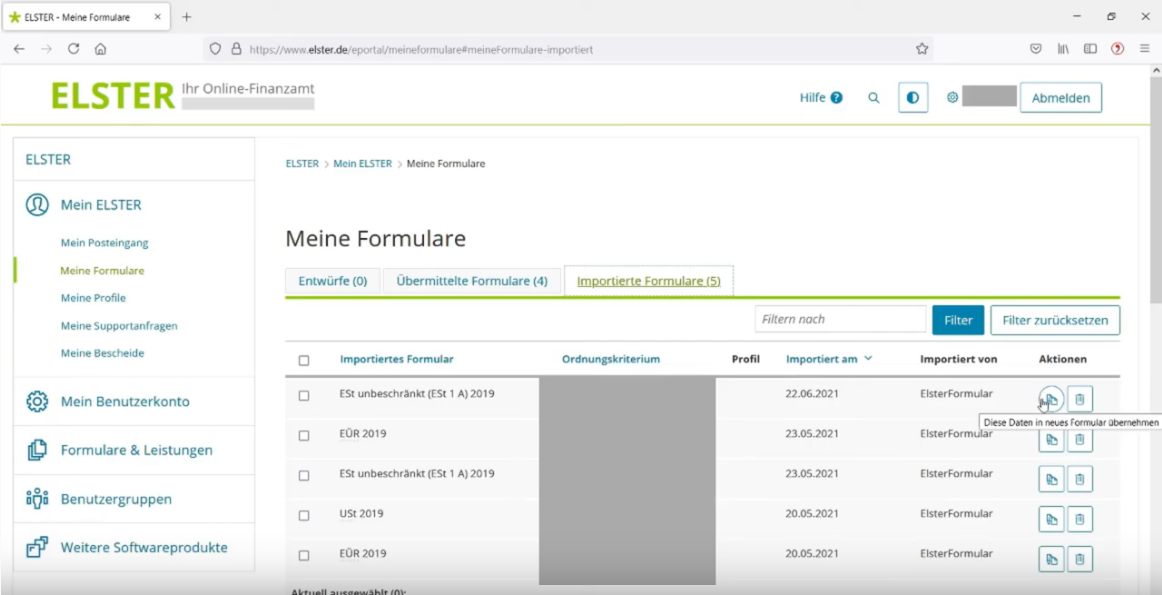Image resolution: width=1162 pixels, height=595 pixels.
Task: Copy data of EÜR 2019 imported 20.05.2021
Action: point(1051,559)
